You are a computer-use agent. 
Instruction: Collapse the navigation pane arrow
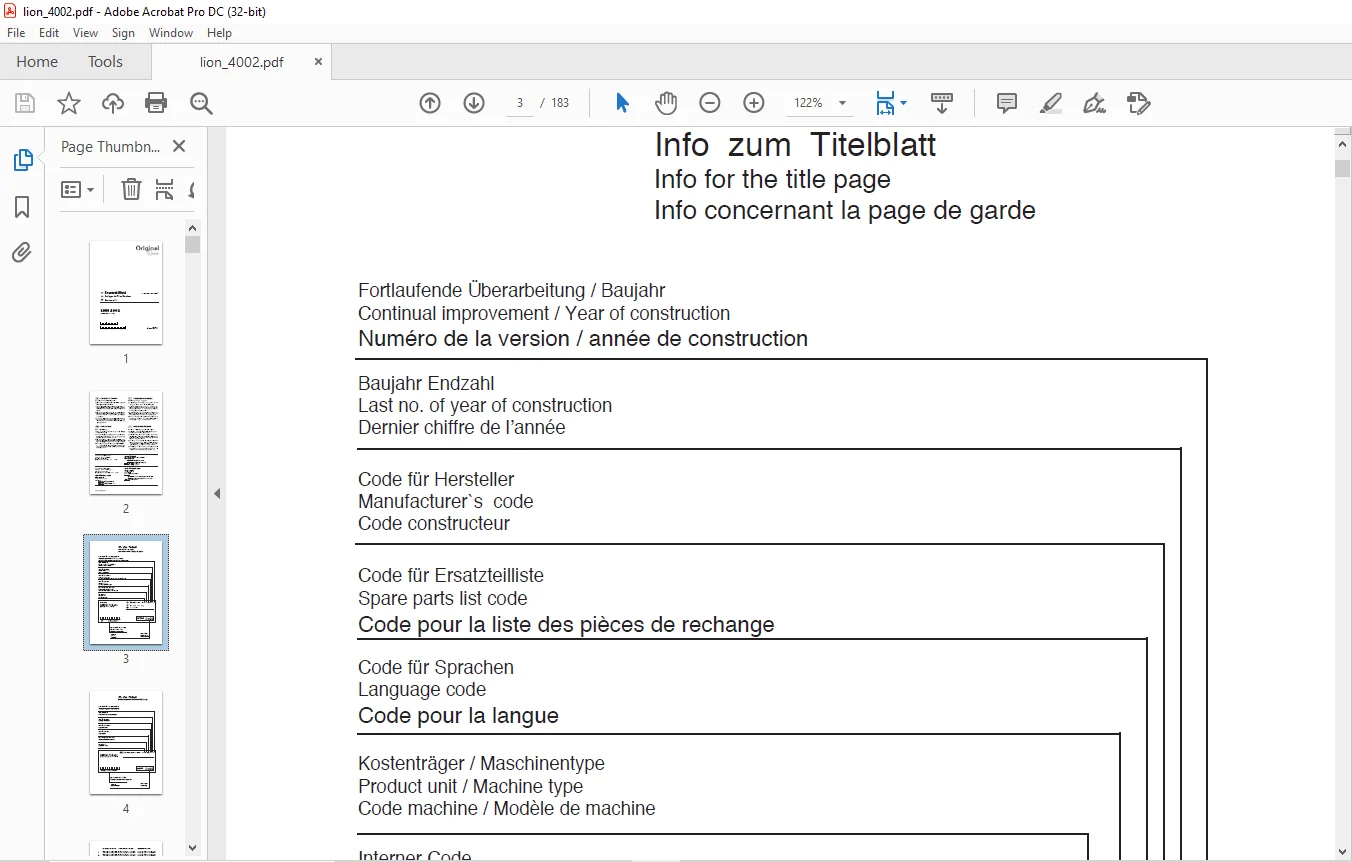pyautogui.click(x=216, y=493)
